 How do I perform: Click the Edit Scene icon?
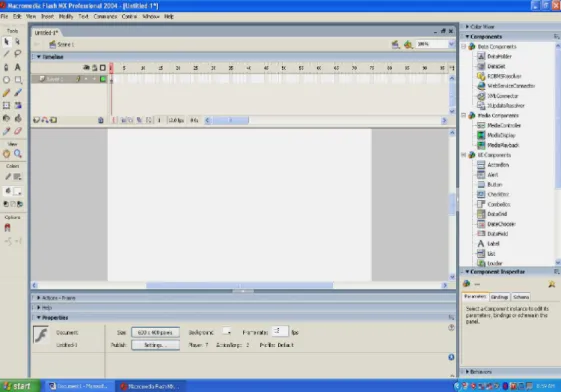click(395, 44)
